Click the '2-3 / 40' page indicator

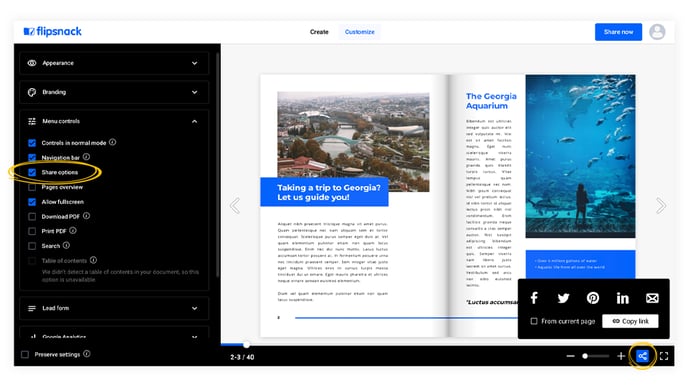click(x=242, y=357)
